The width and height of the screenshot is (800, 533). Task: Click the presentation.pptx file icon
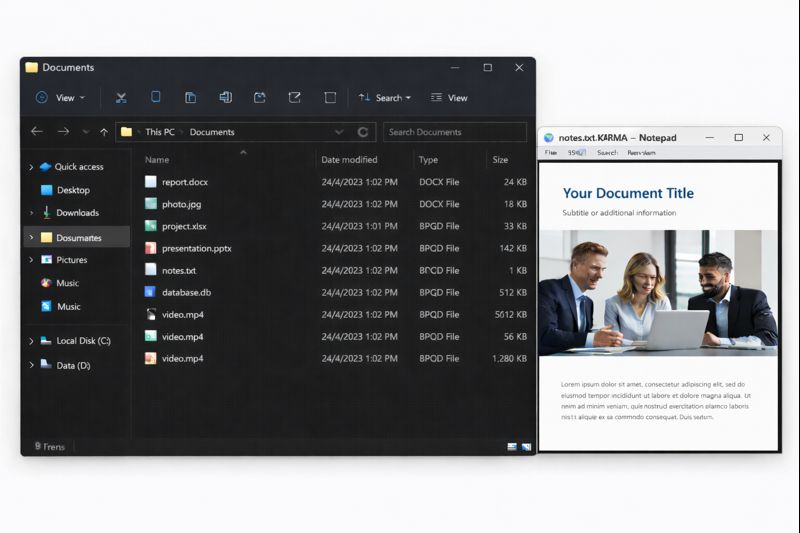coord(151,248)
